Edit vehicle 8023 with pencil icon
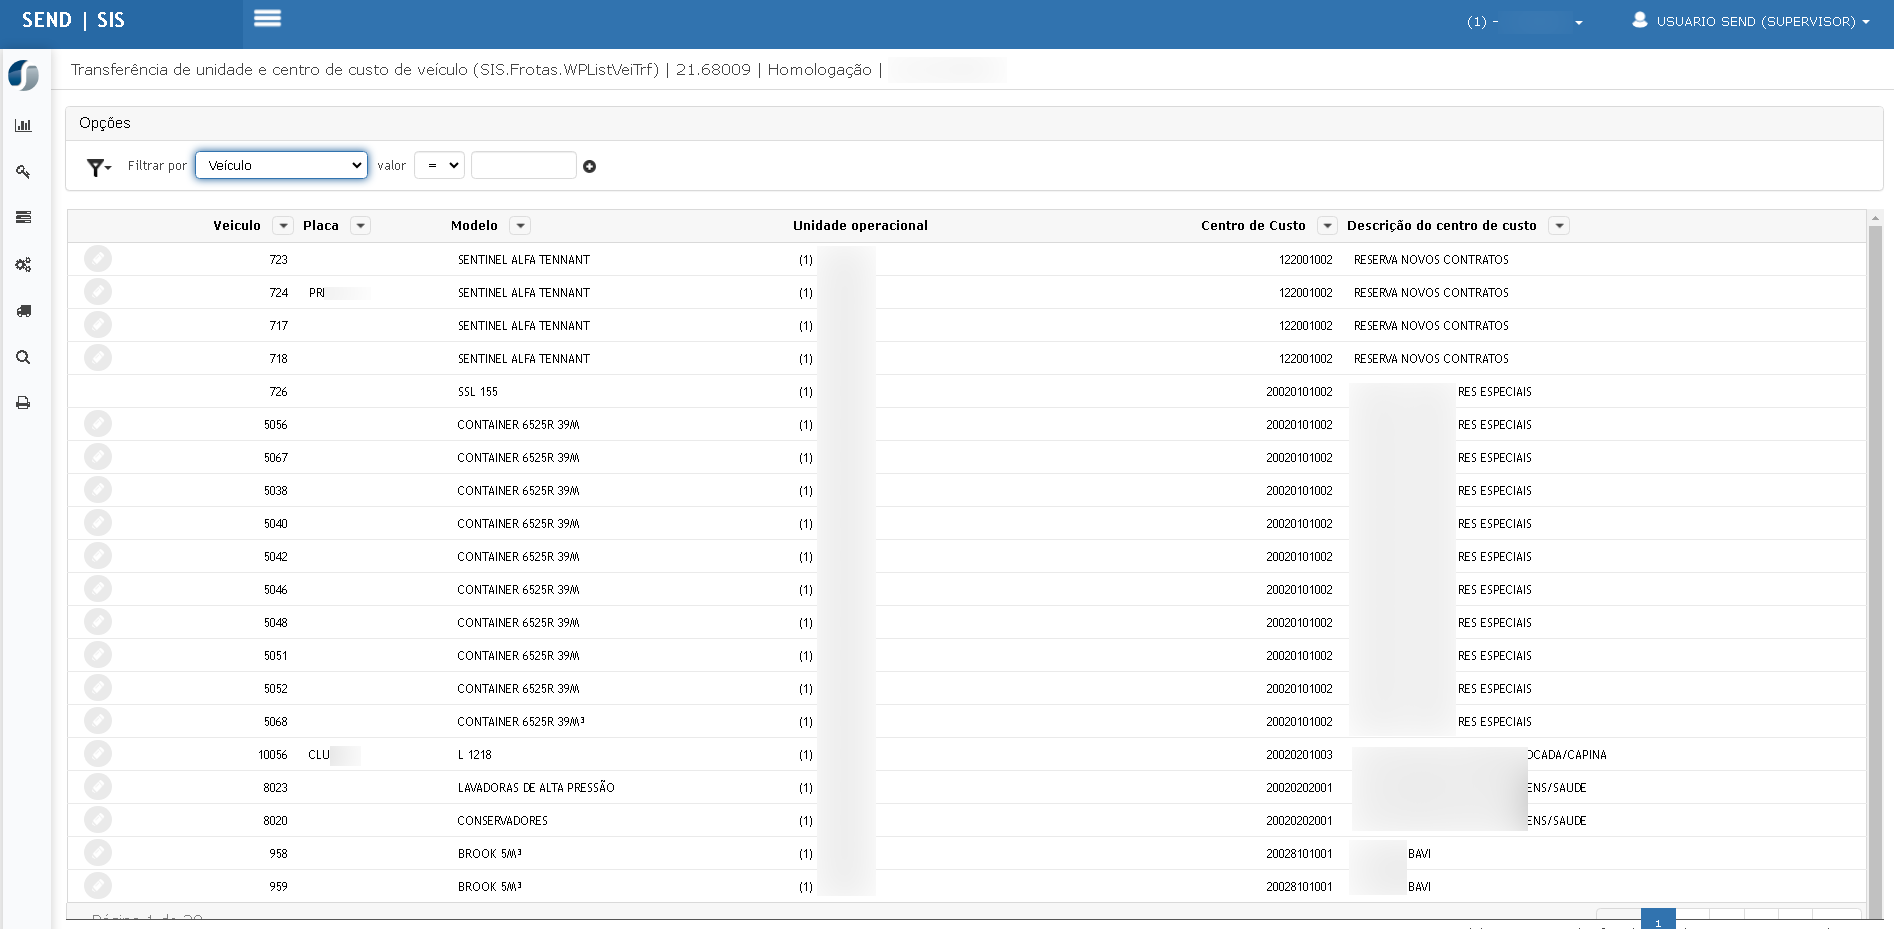This screenshot has height=929, width=1894. [x=98, y=787]
